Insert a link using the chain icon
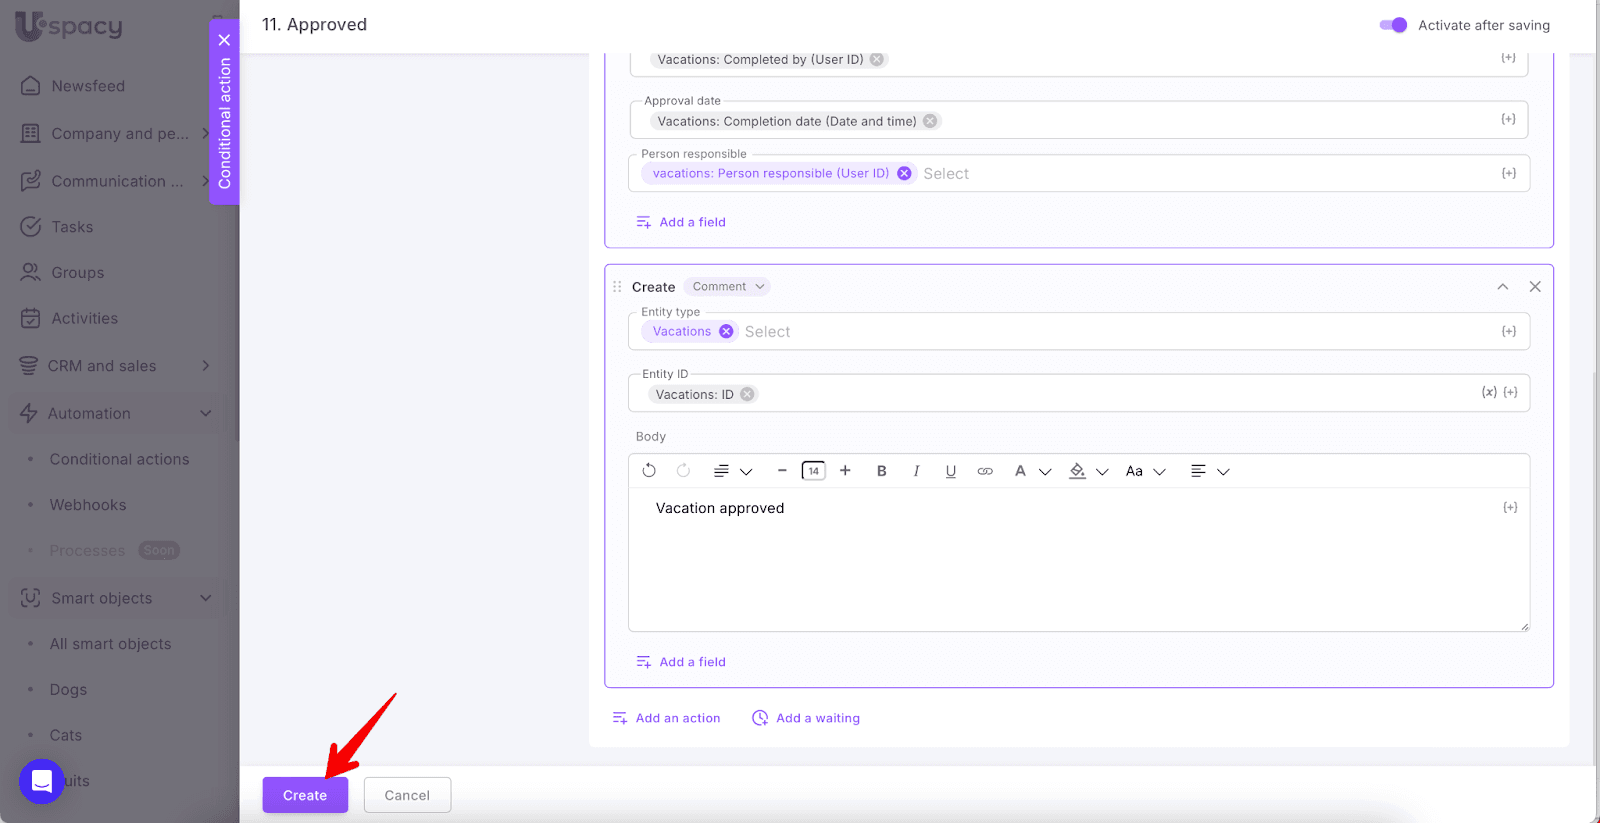This screenshot has width=1600, height=823. (x=985, y=471)
